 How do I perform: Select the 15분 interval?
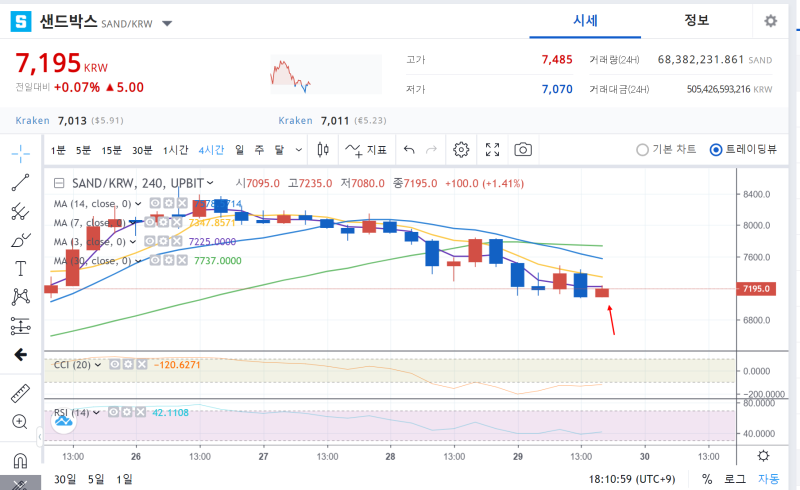click(111, 150)
